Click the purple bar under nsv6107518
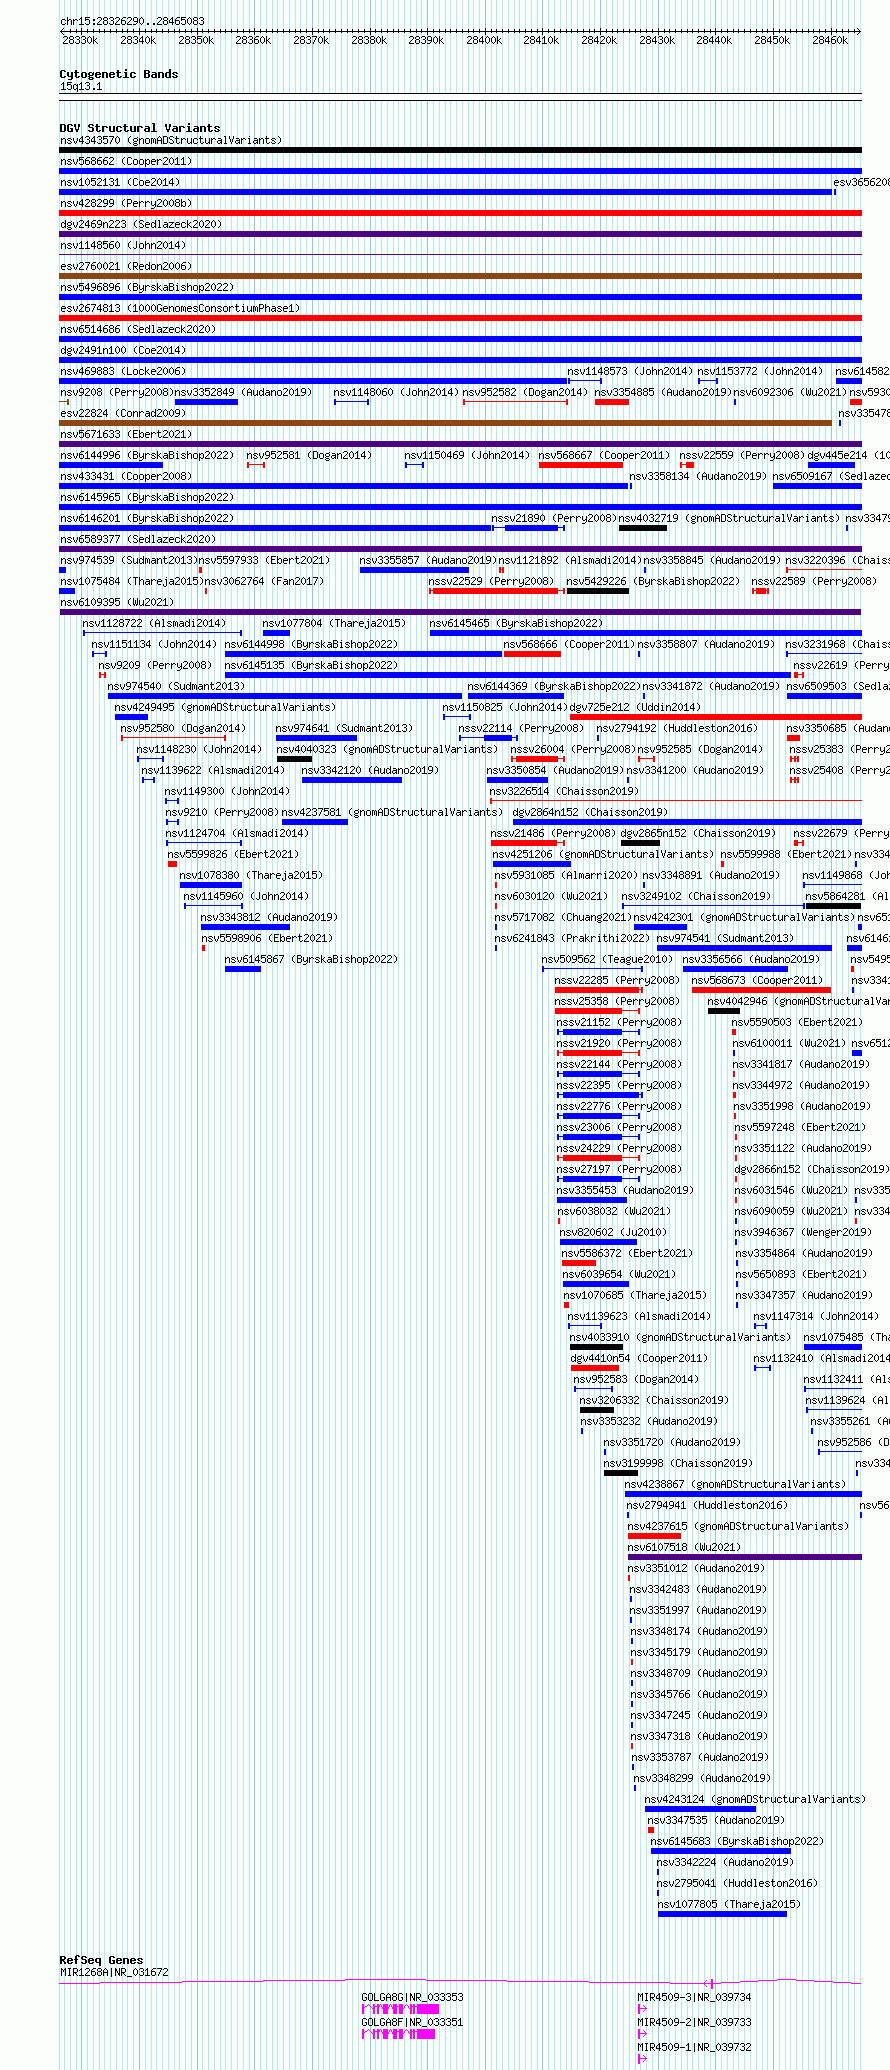Viewport: 890px width, 2070px height. 745,1557
